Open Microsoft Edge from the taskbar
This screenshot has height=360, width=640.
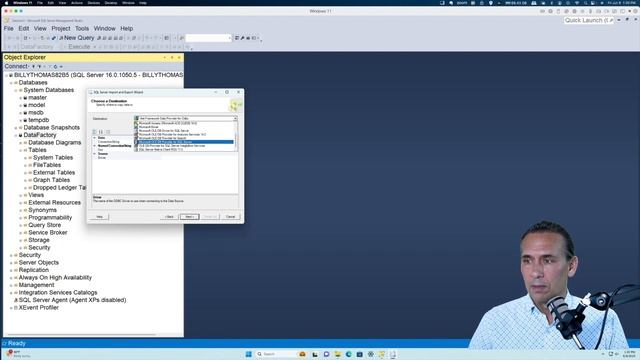pos(349,354)
